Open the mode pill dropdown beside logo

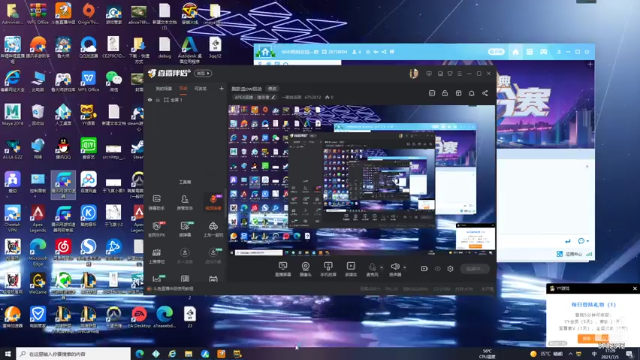pos(203,73)
